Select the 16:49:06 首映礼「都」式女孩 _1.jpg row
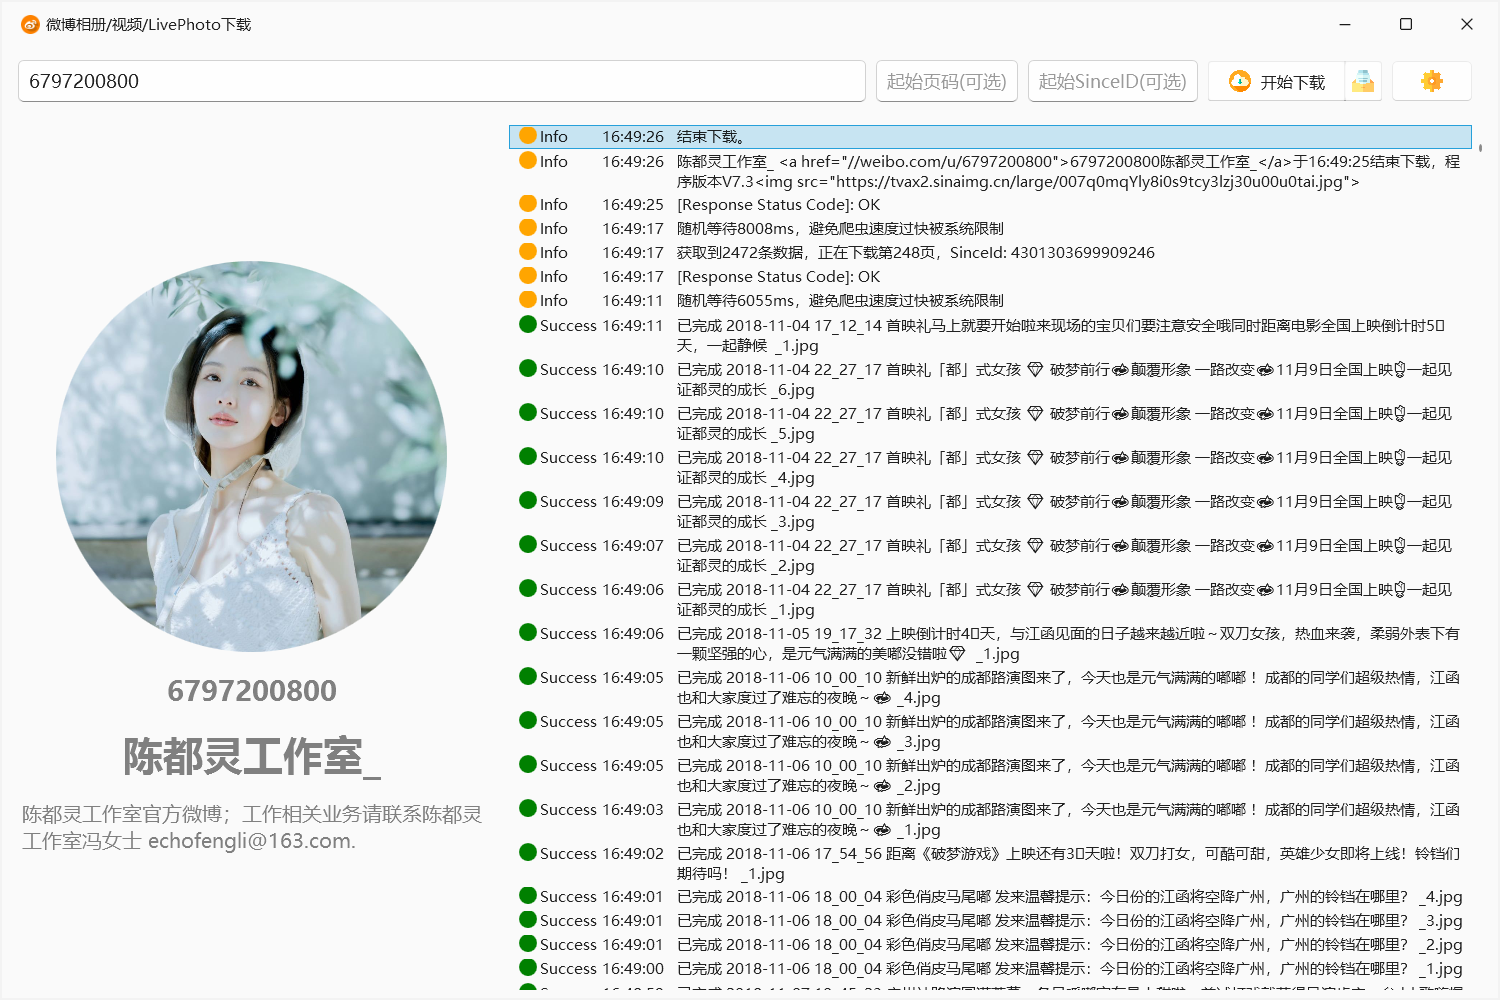Viewport: 1500px width, 1000px height. pos(990,599)
